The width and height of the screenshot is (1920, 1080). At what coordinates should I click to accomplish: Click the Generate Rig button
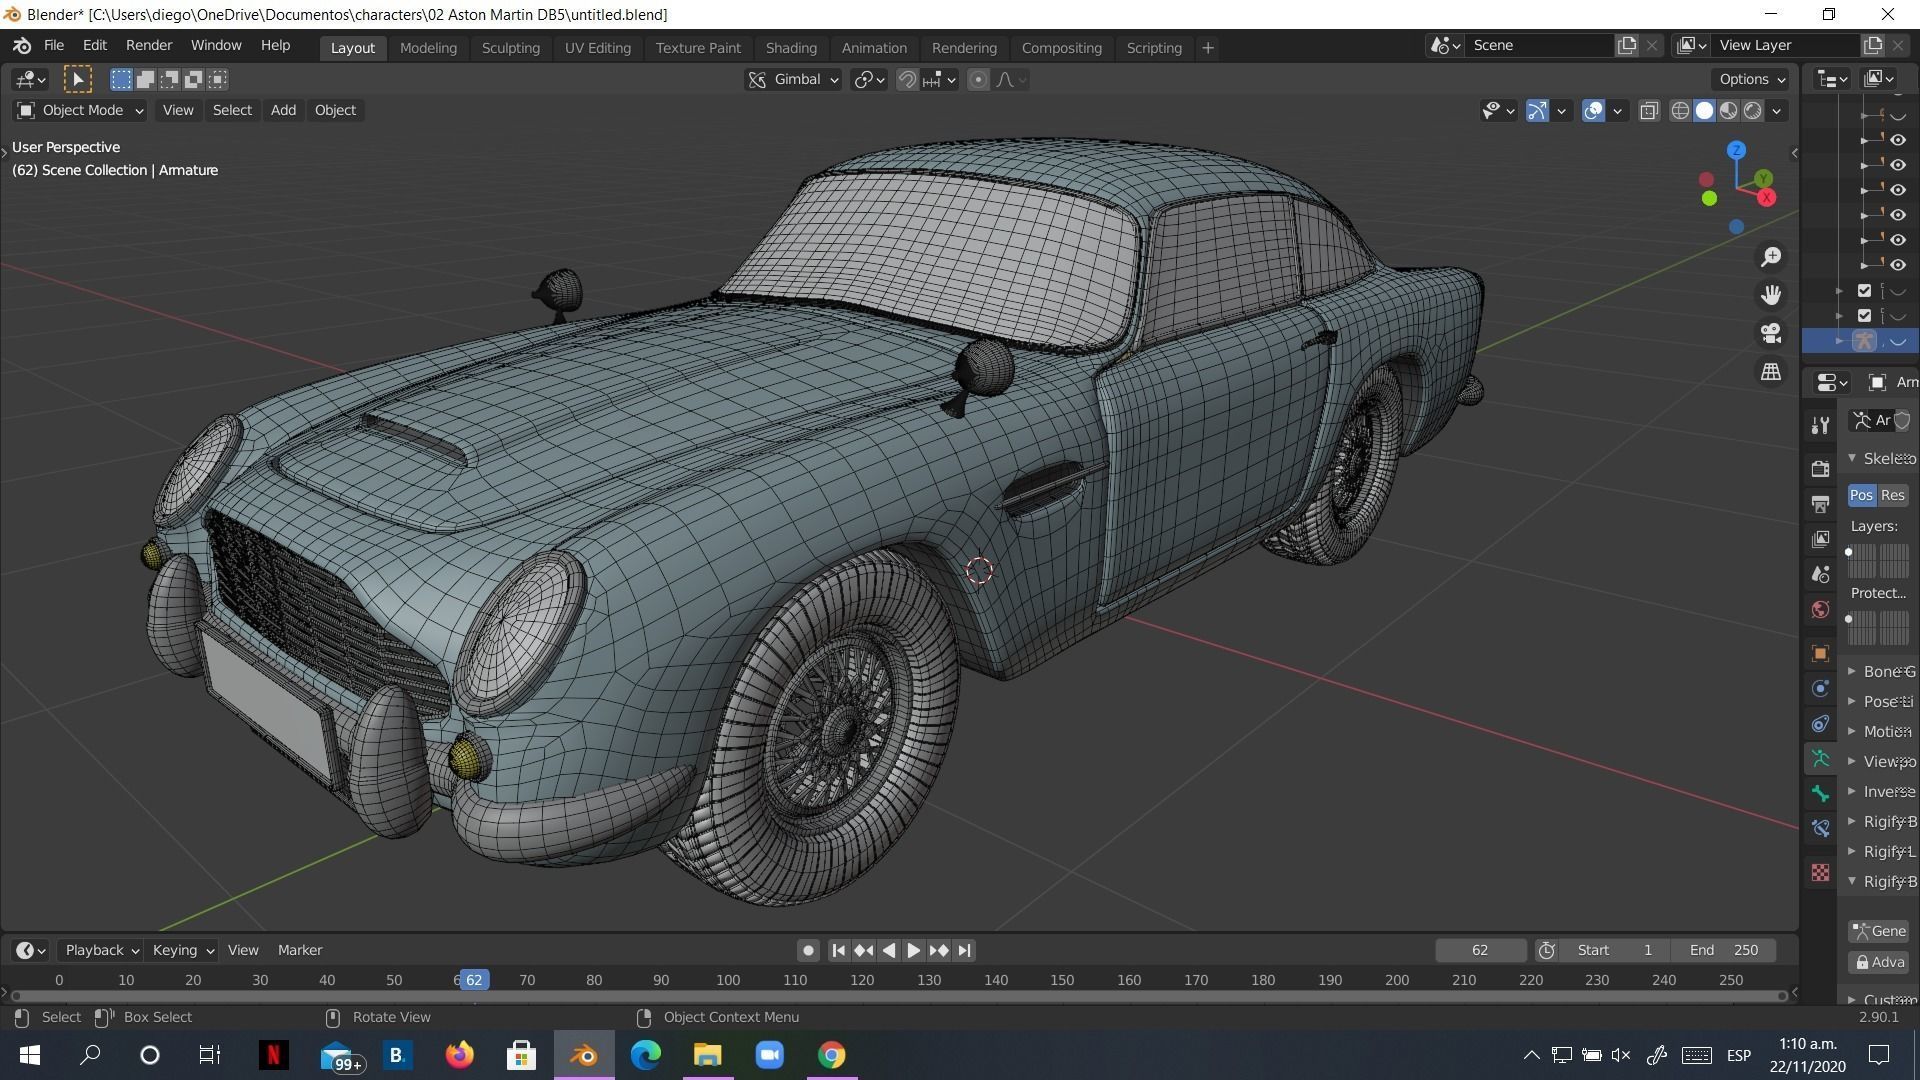pyautogui.click(x=1879, y=931)
